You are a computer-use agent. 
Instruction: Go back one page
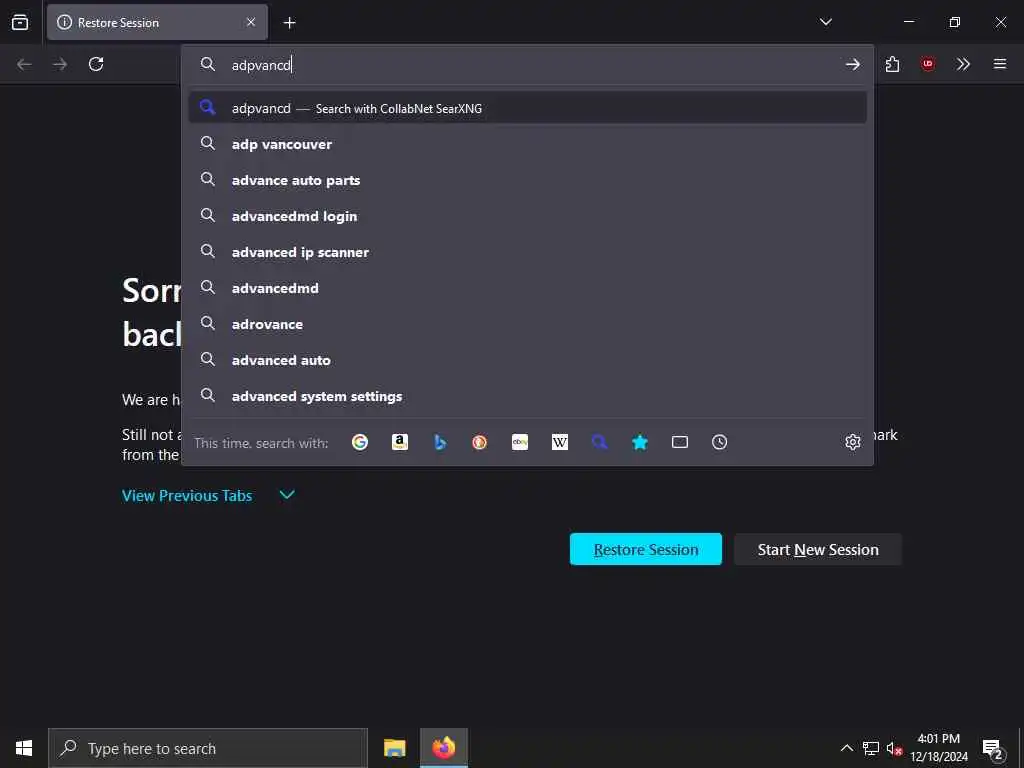click(x=24, y=64)
